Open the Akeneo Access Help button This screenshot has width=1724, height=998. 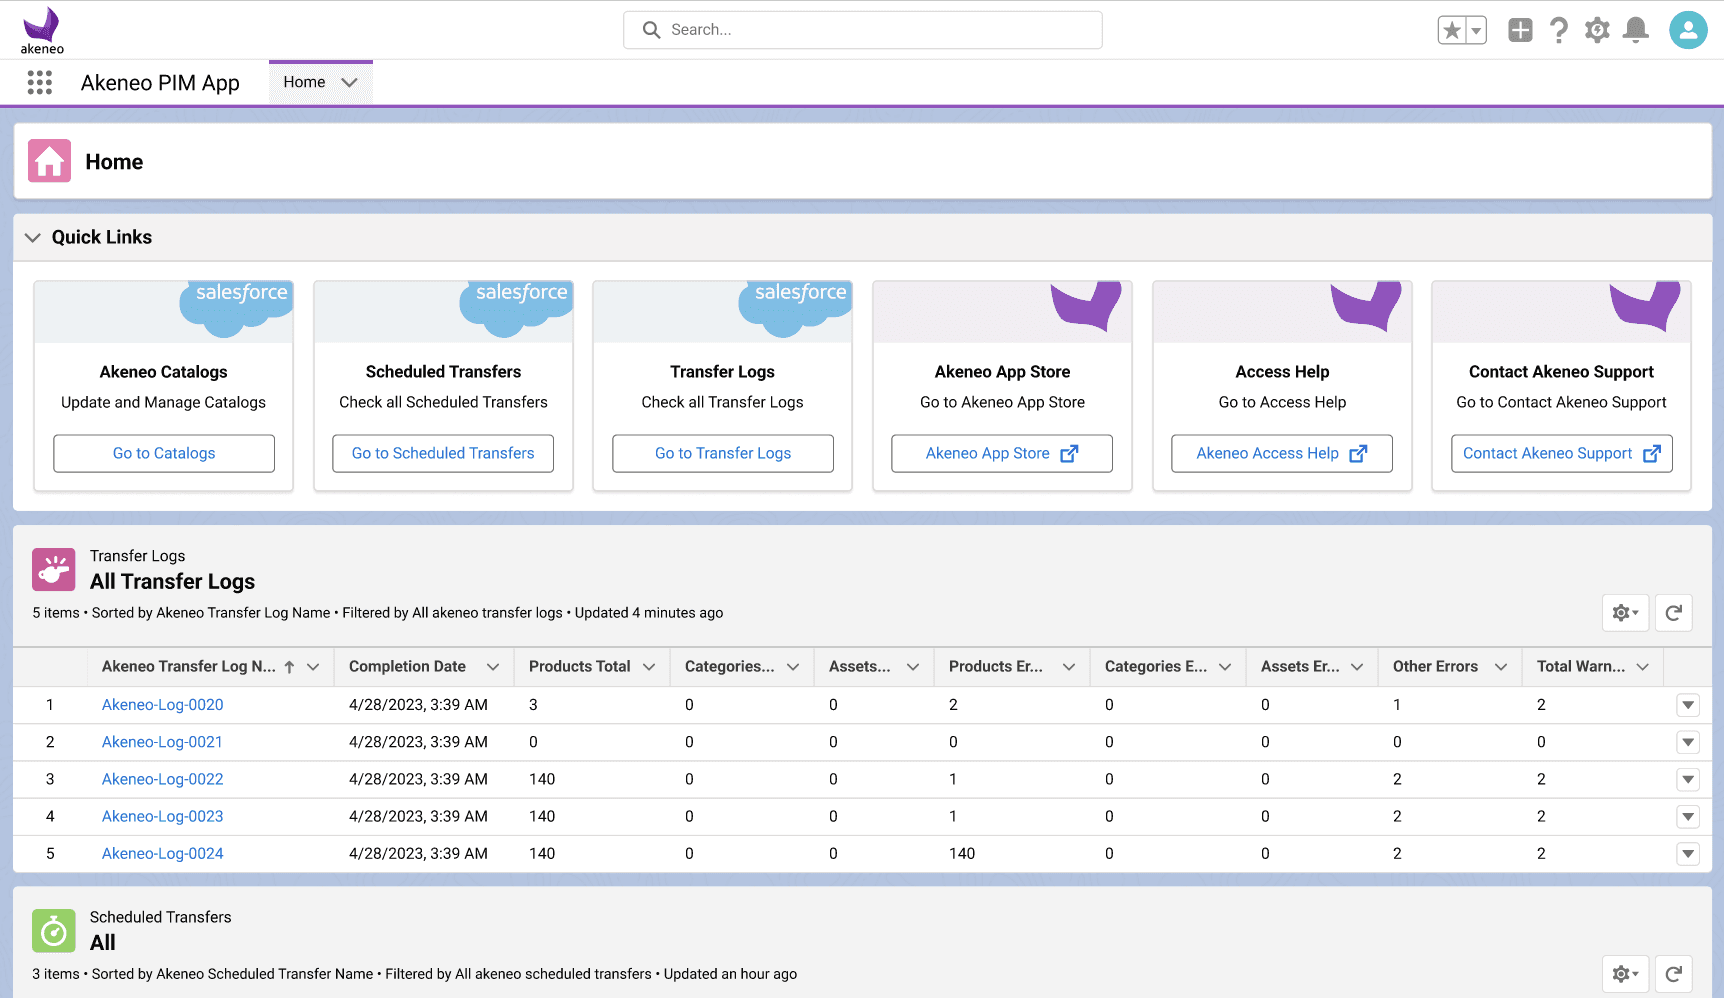pyautogui.click(x=1282, y=453)
